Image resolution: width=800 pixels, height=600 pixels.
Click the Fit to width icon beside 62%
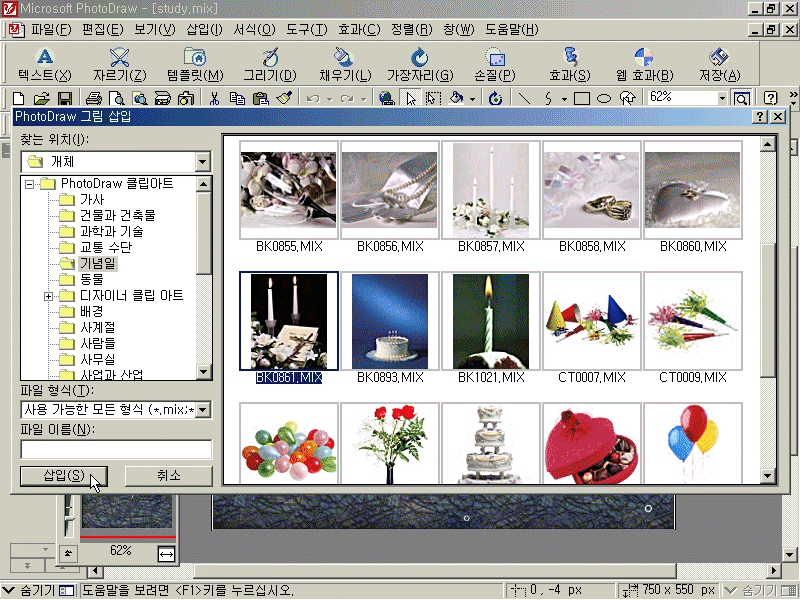tap(167, 553)
